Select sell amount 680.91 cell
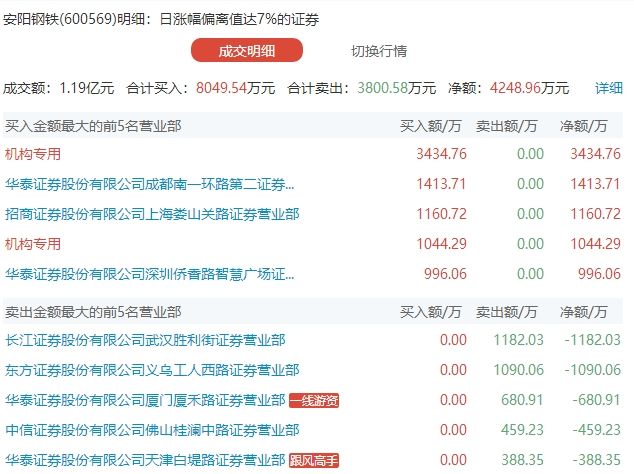Image resolution: width=634 pixels, height=474 pixels. pyautogui.click(x=522, y=400)
